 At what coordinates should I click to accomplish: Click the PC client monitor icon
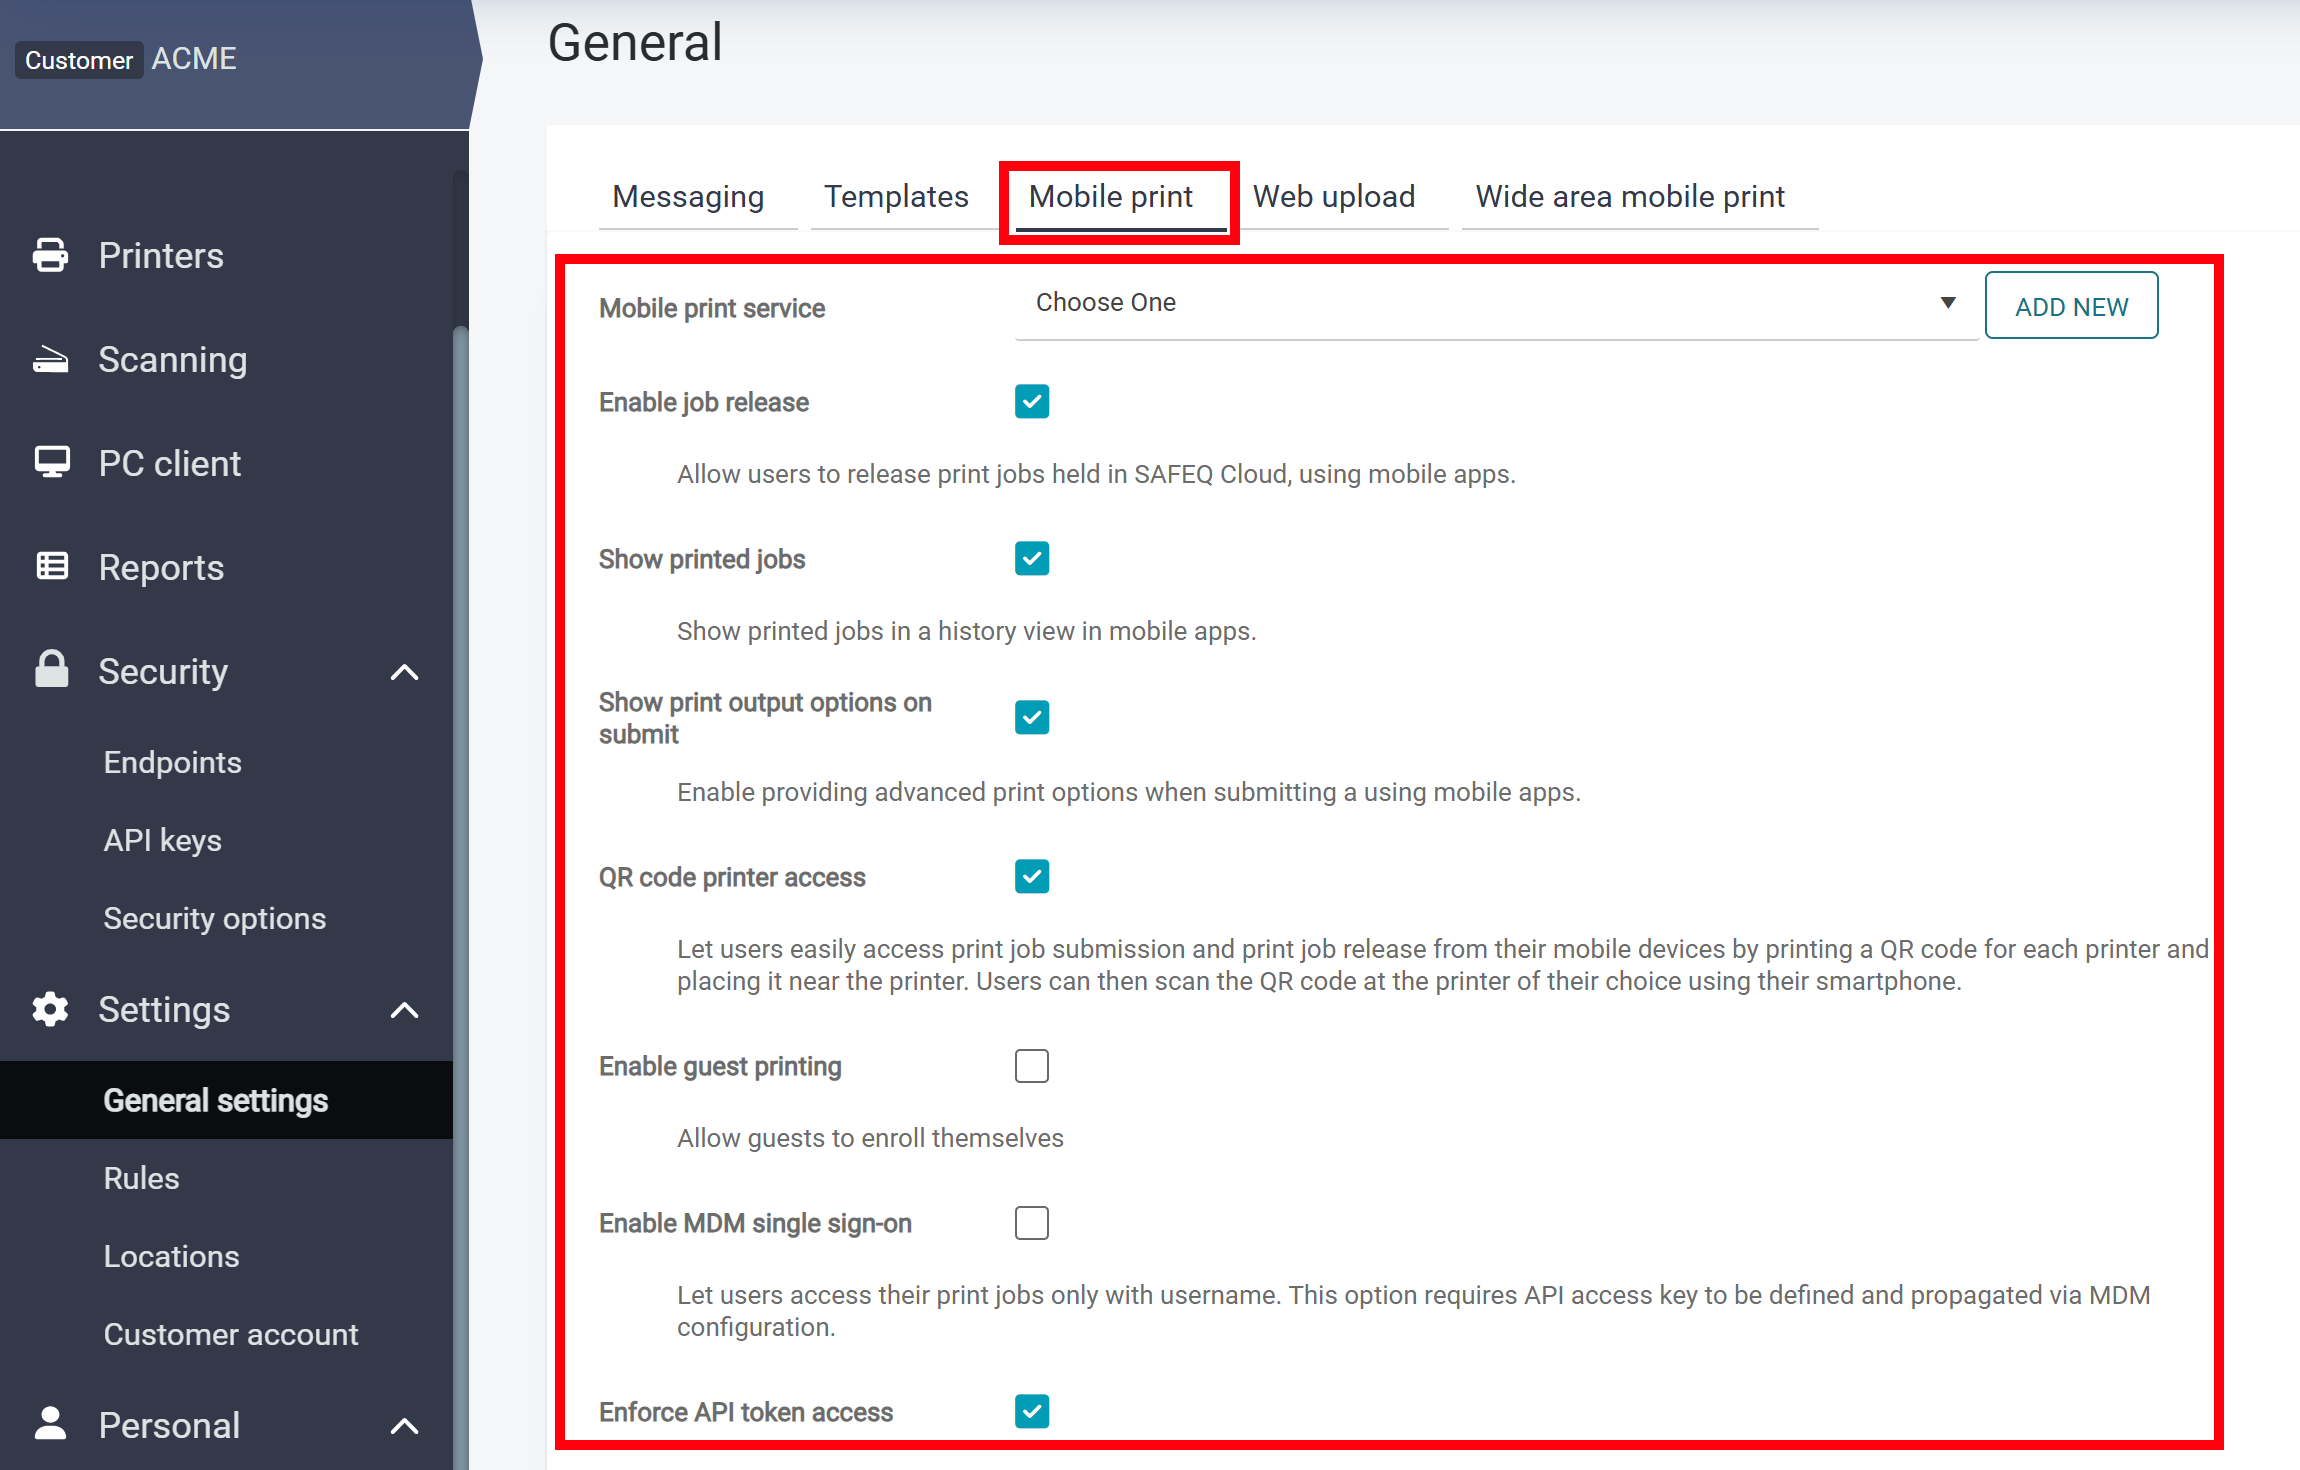coord(52,463)
